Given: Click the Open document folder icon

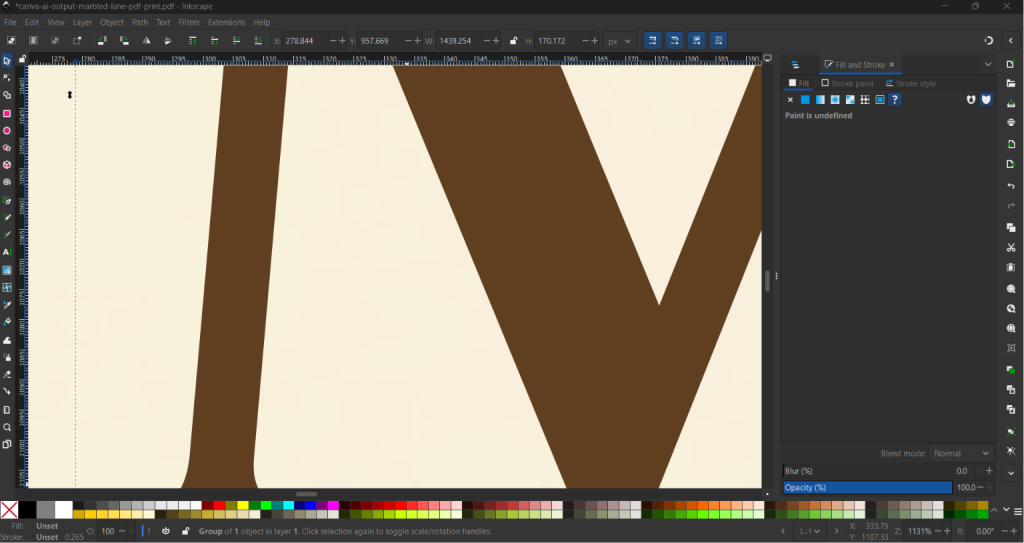Looking at the screenshot, I should pyautogui.click(x=1011, y=84).
